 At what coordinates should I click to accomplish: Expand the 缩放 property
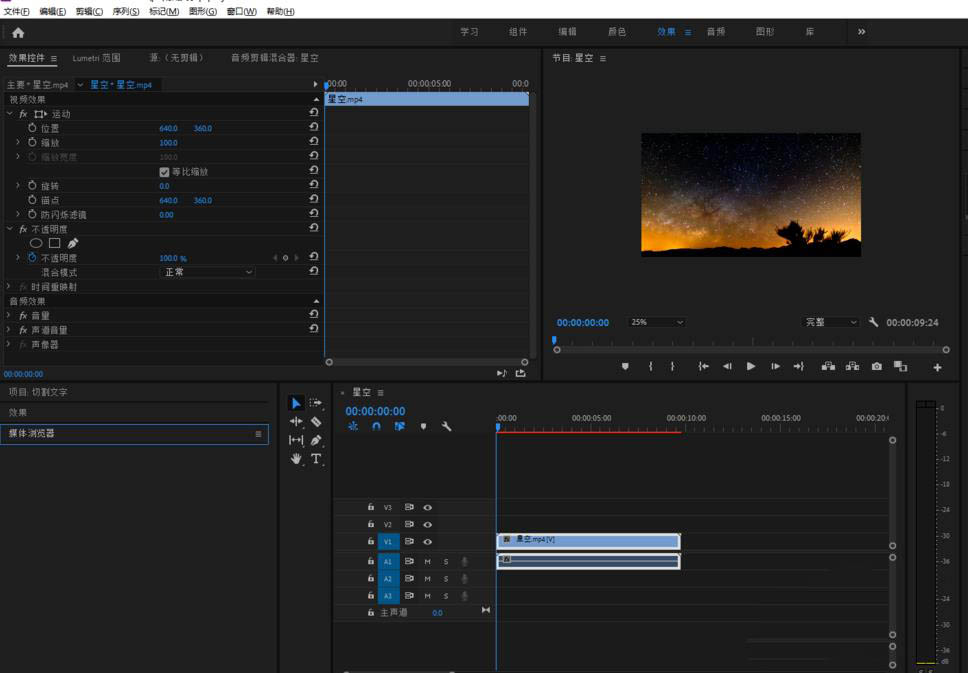pyautogui.click(x=18, y=143)
